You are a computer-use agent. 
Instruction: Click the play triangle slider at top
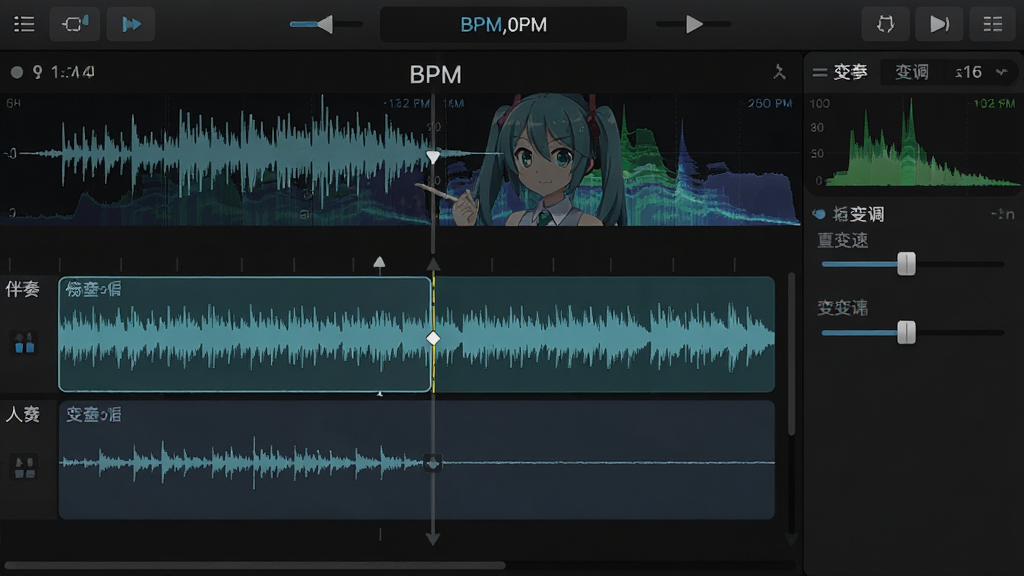coord(694,24)
